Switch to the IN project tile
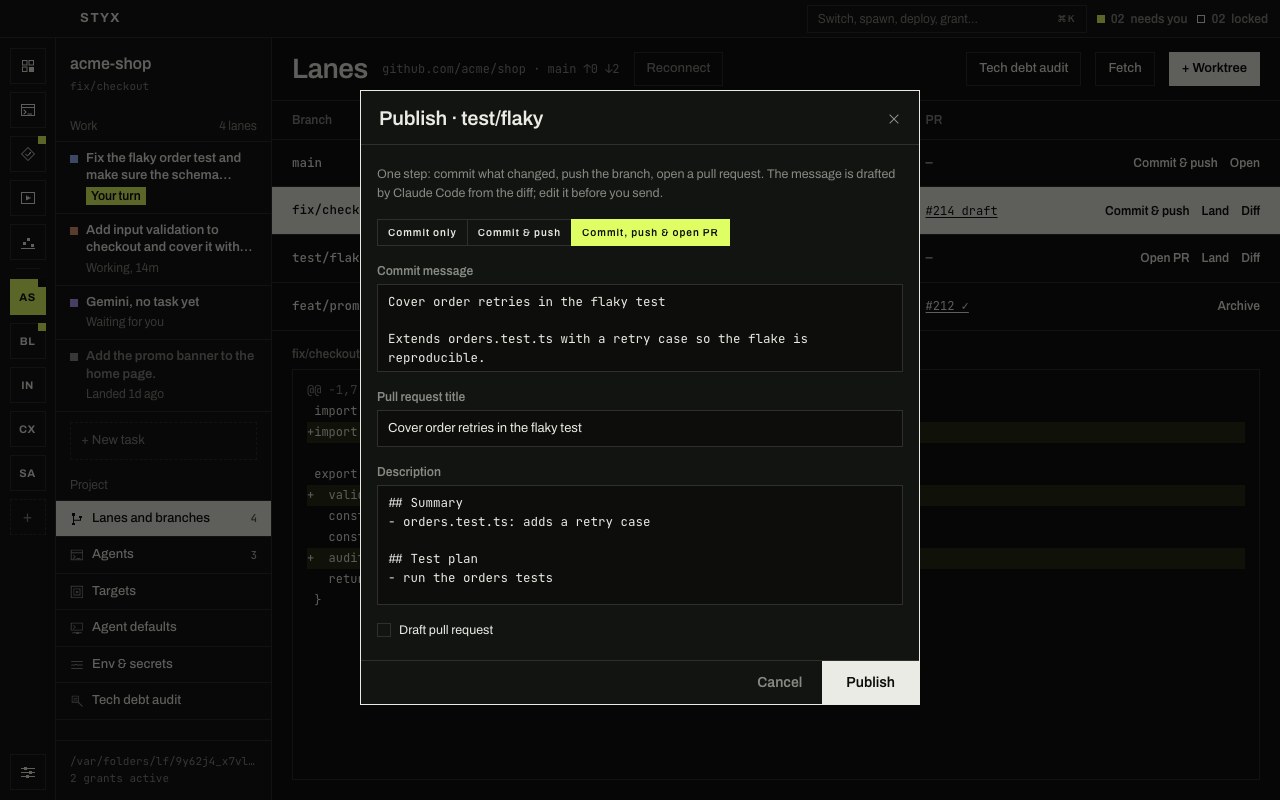Screen dimensions: 1280x800 [x=27, y=385]
